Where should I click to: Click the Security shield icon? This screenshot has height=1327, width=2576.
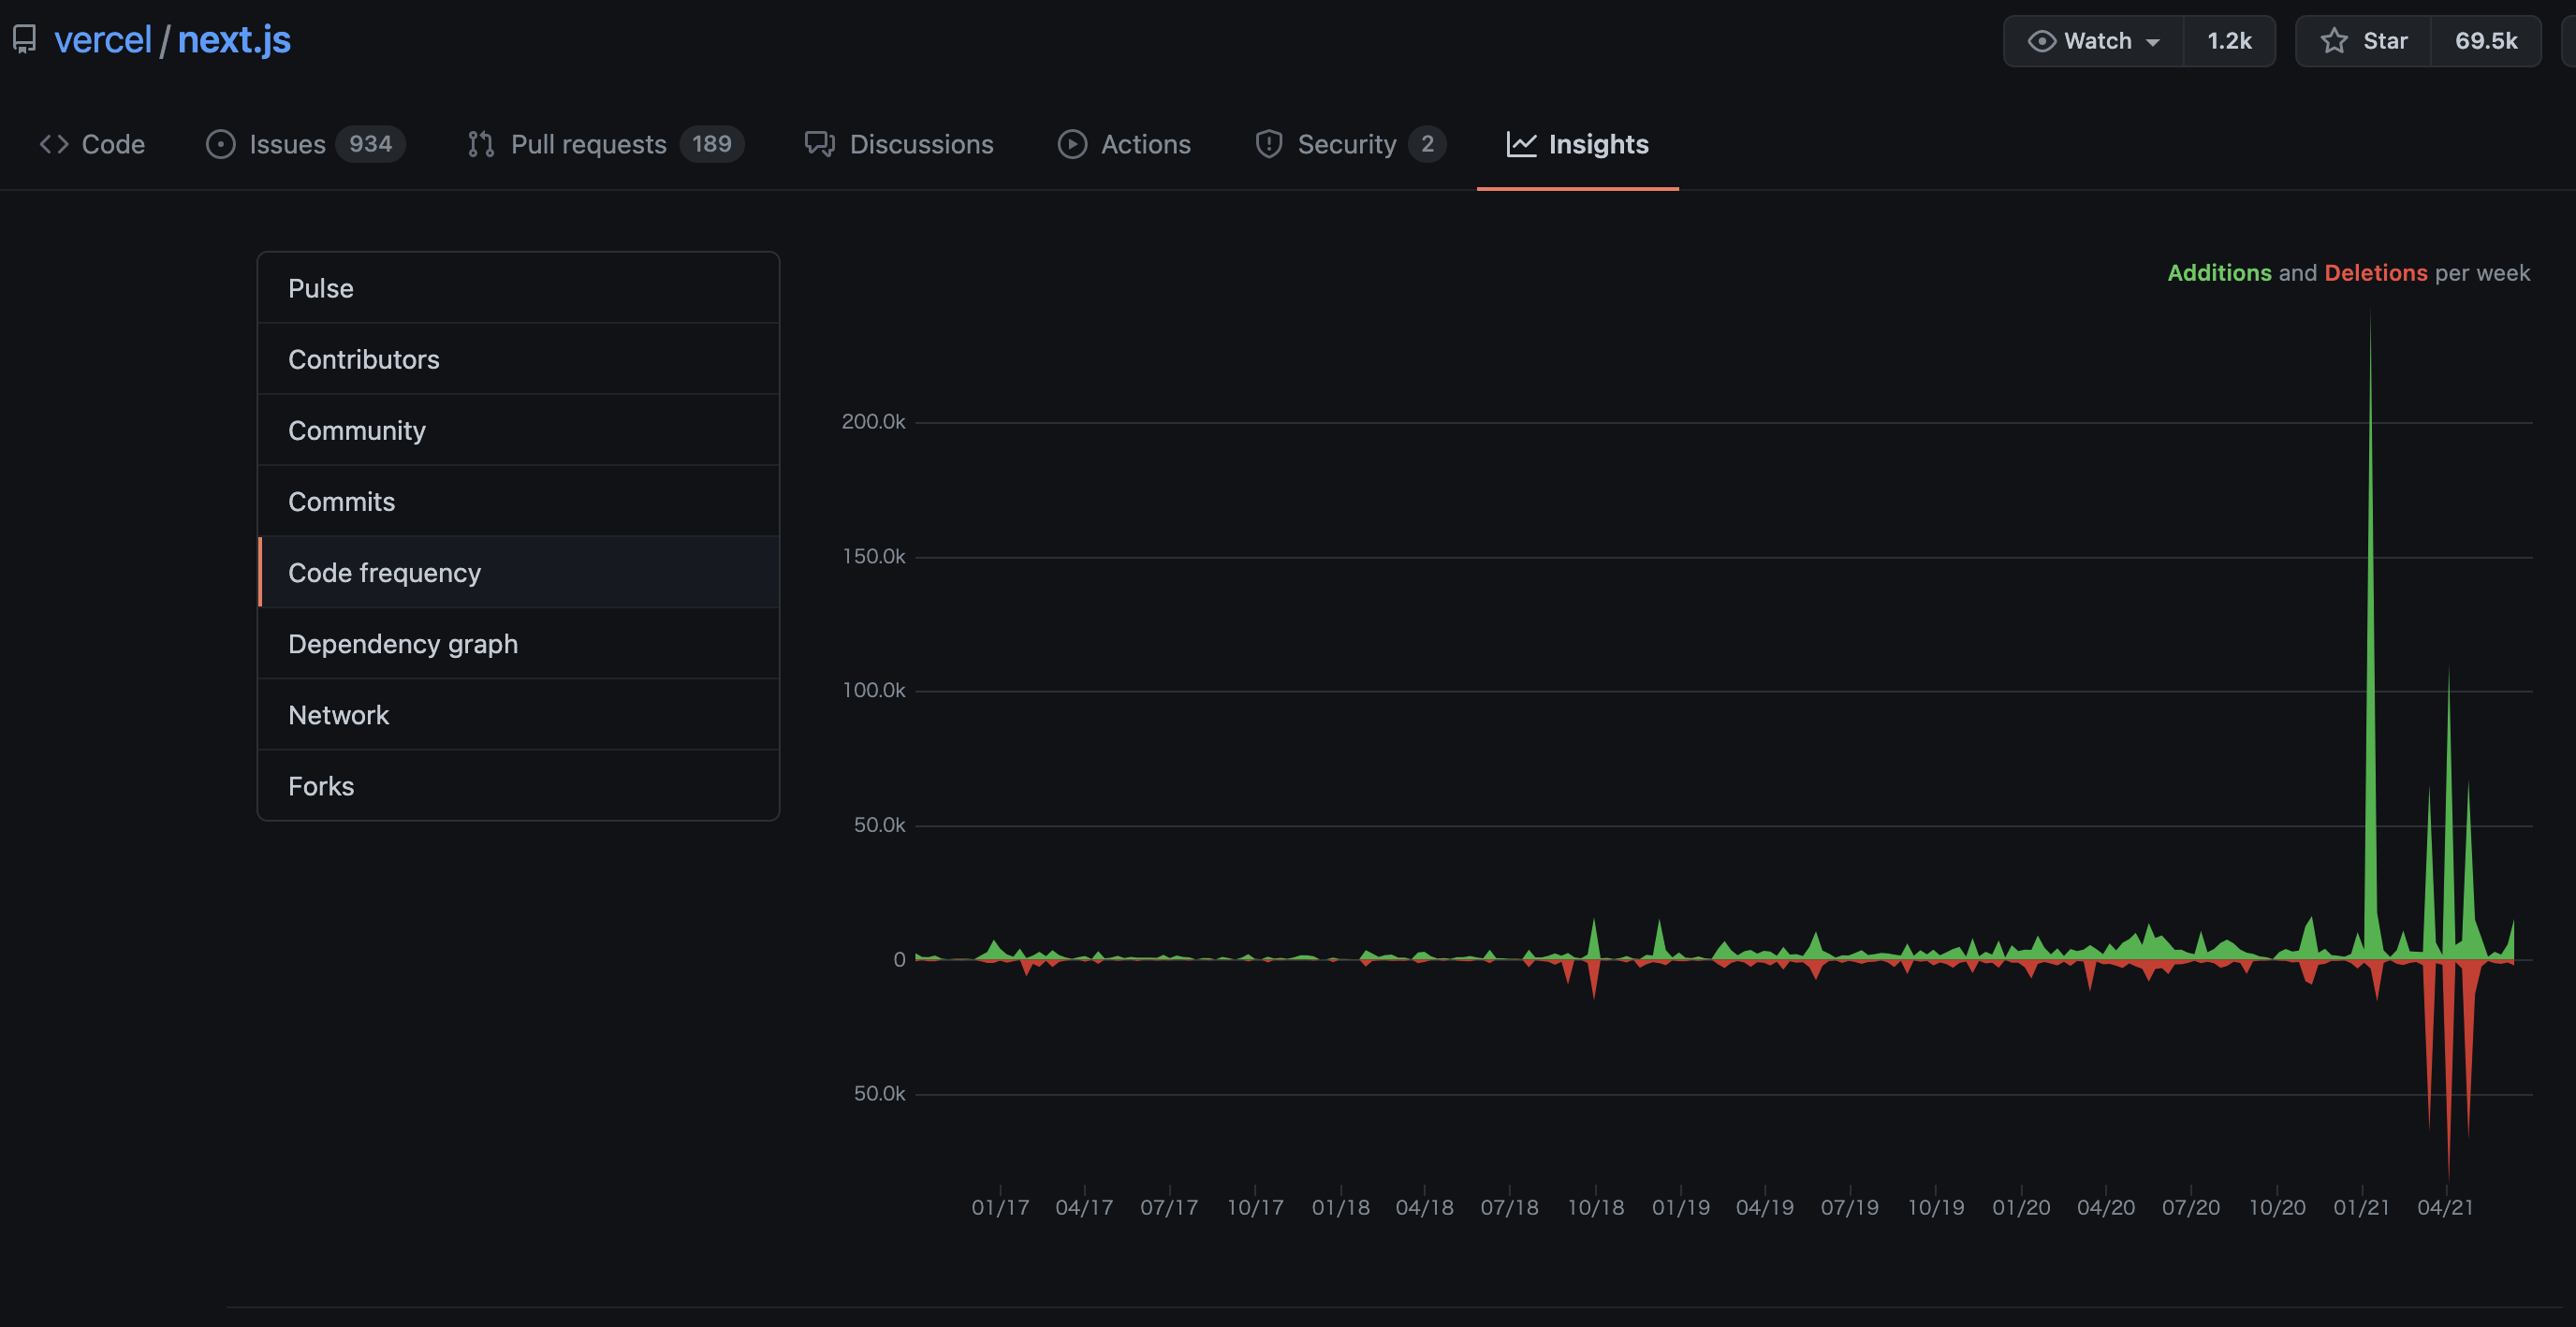point(1268,144)
